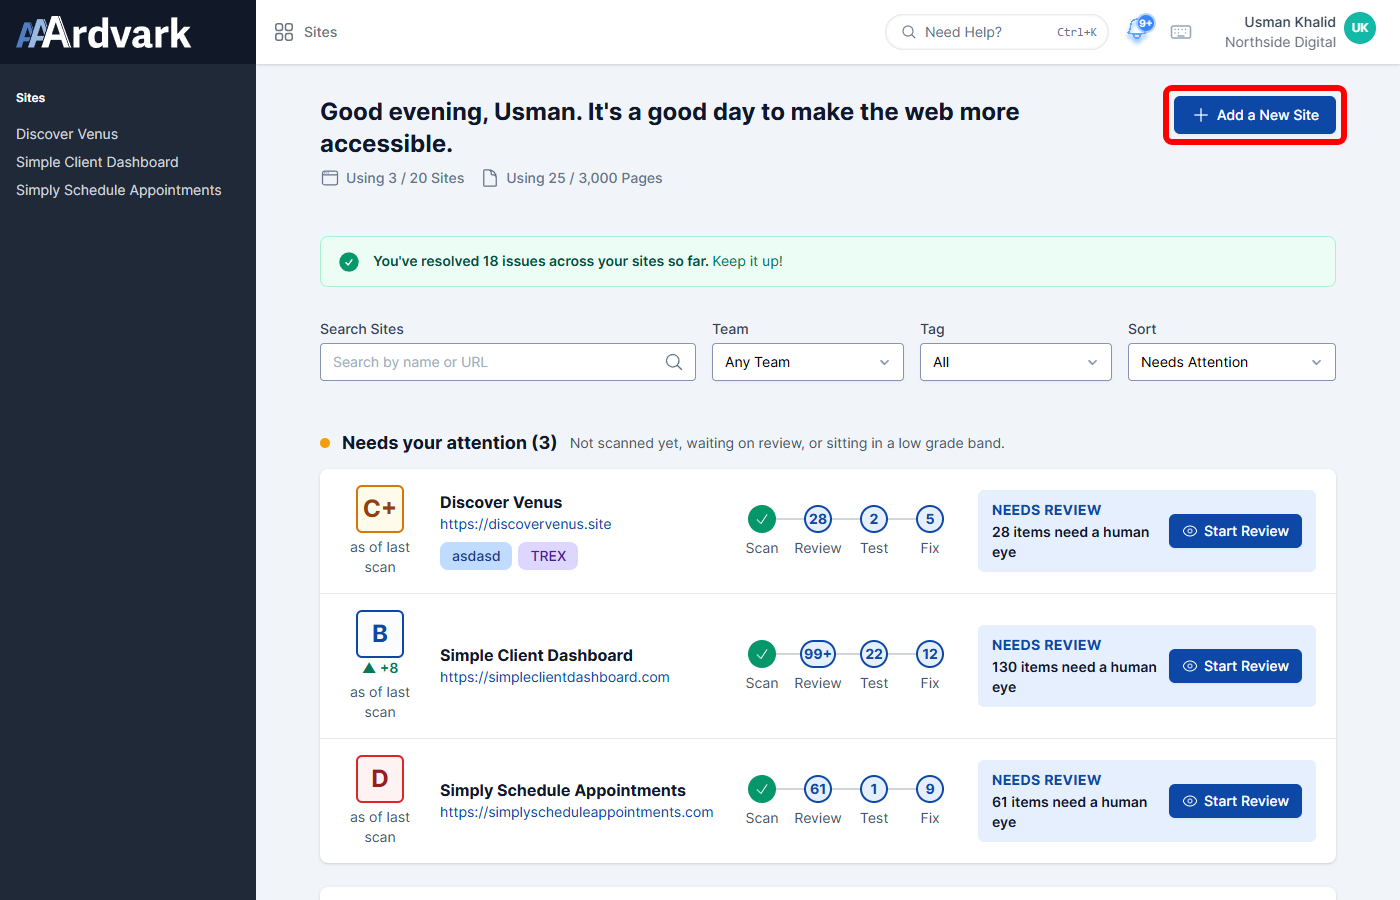Select Simple Client Dashboard in the sidebar
Viewport: 1400px width, 900px height.
97,162
